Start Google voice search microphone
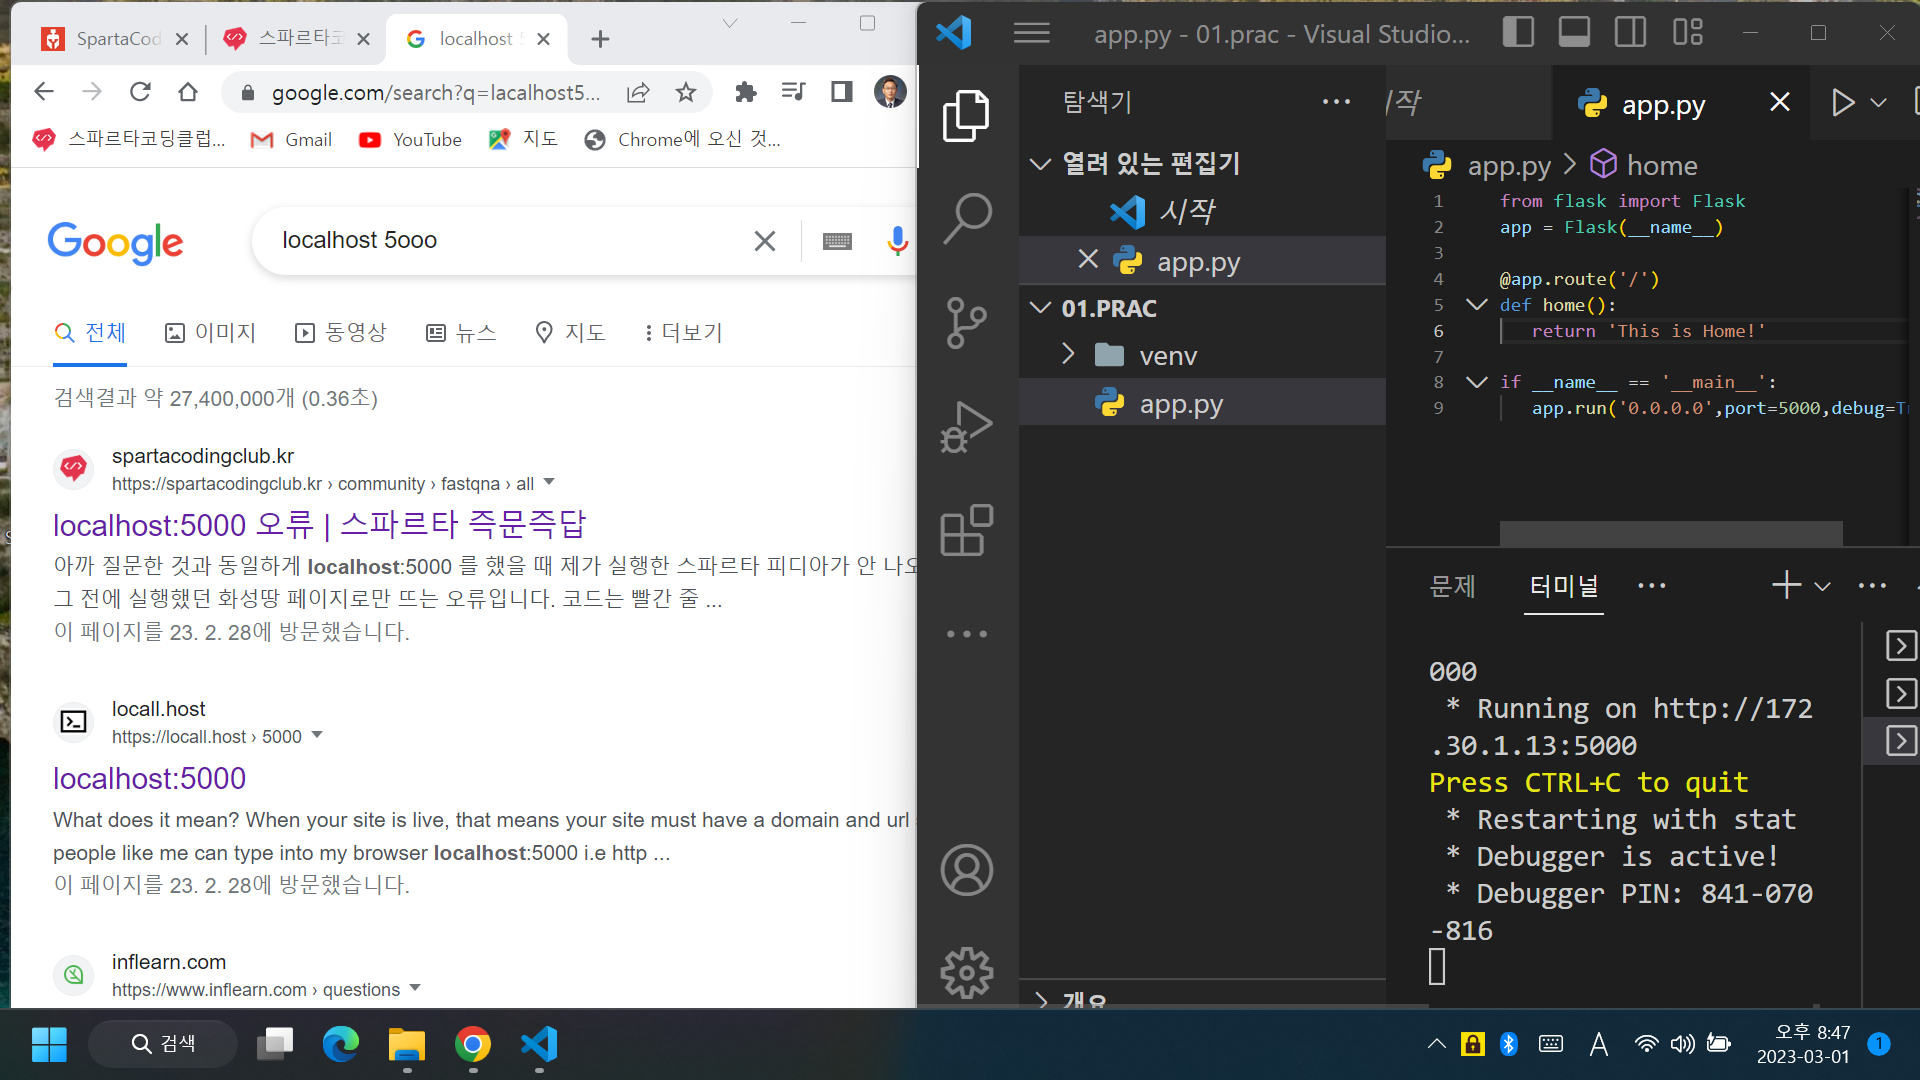Viewport: 1920px width, 1080px height. (x=897, y=241)
